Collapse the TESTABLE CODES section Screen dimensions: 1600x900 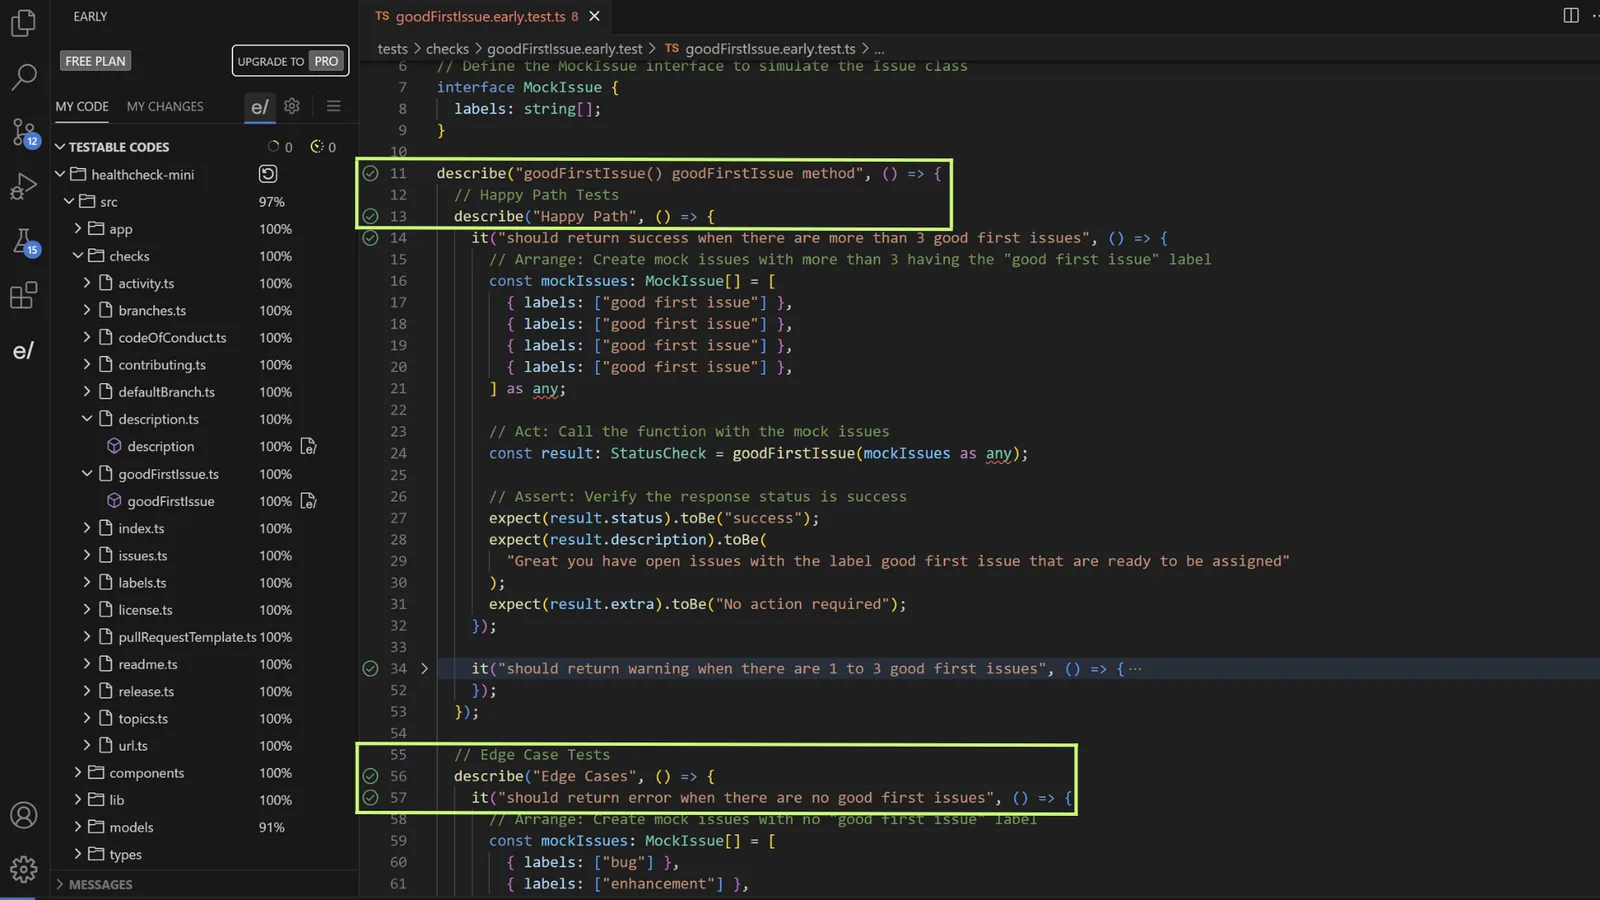(60, 147)
